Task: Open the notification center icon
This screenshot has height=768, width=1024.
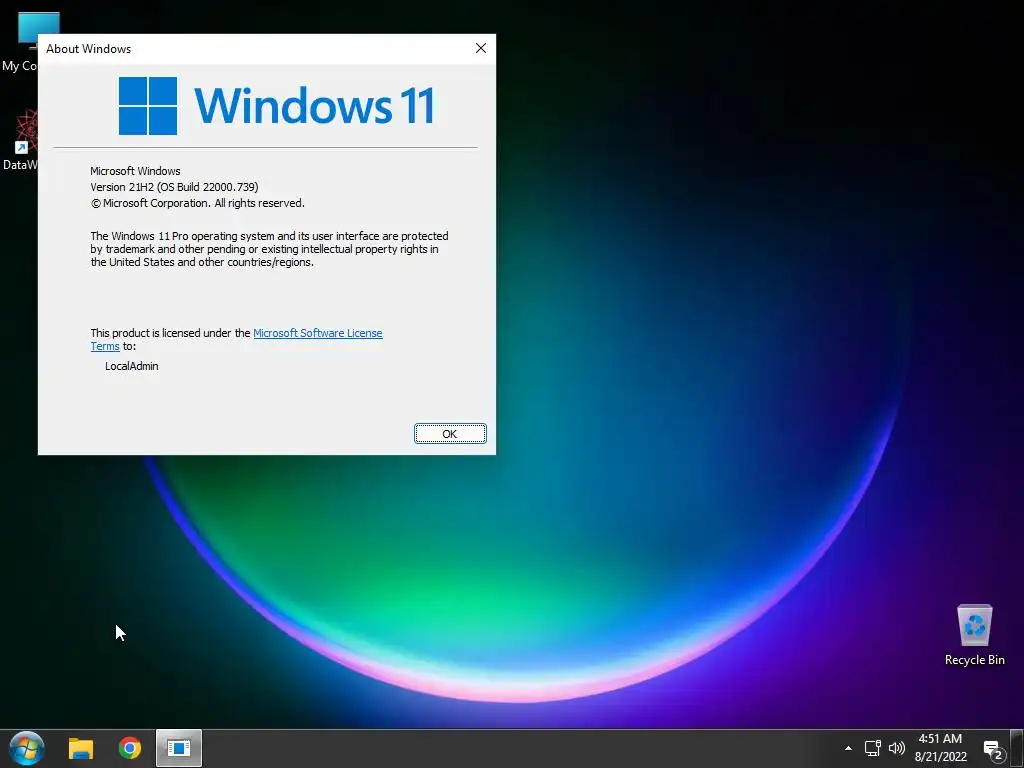Action: point(993,750)
